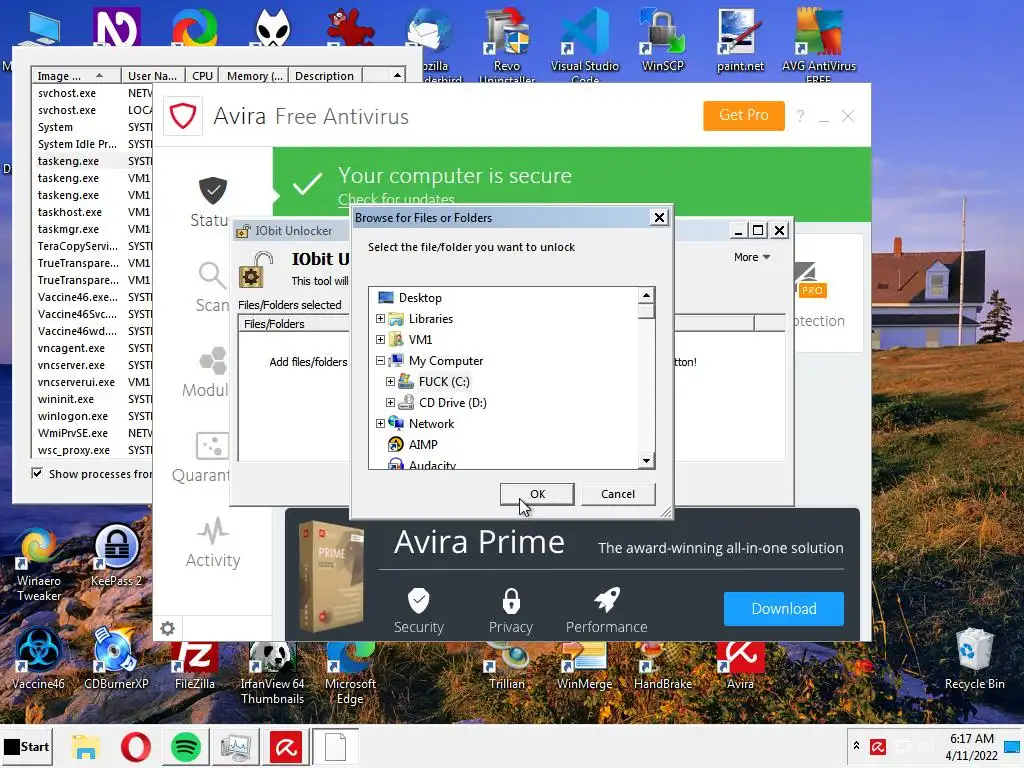Image resolution: width=1024 pixels, height=768 pixels.
Task: Toggle the Show processes from all users checkbox
Action: pyautogui.click(x=37, y=473)
